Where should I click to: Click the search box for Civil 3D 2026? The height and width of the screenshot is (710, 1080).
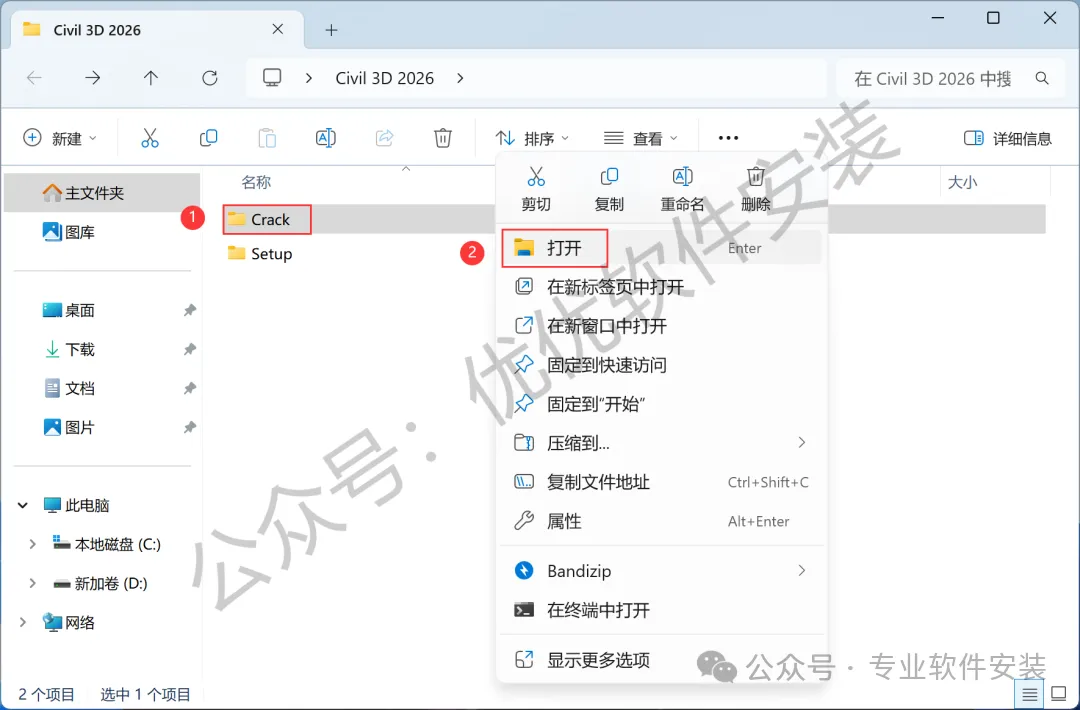pos(953,79)
